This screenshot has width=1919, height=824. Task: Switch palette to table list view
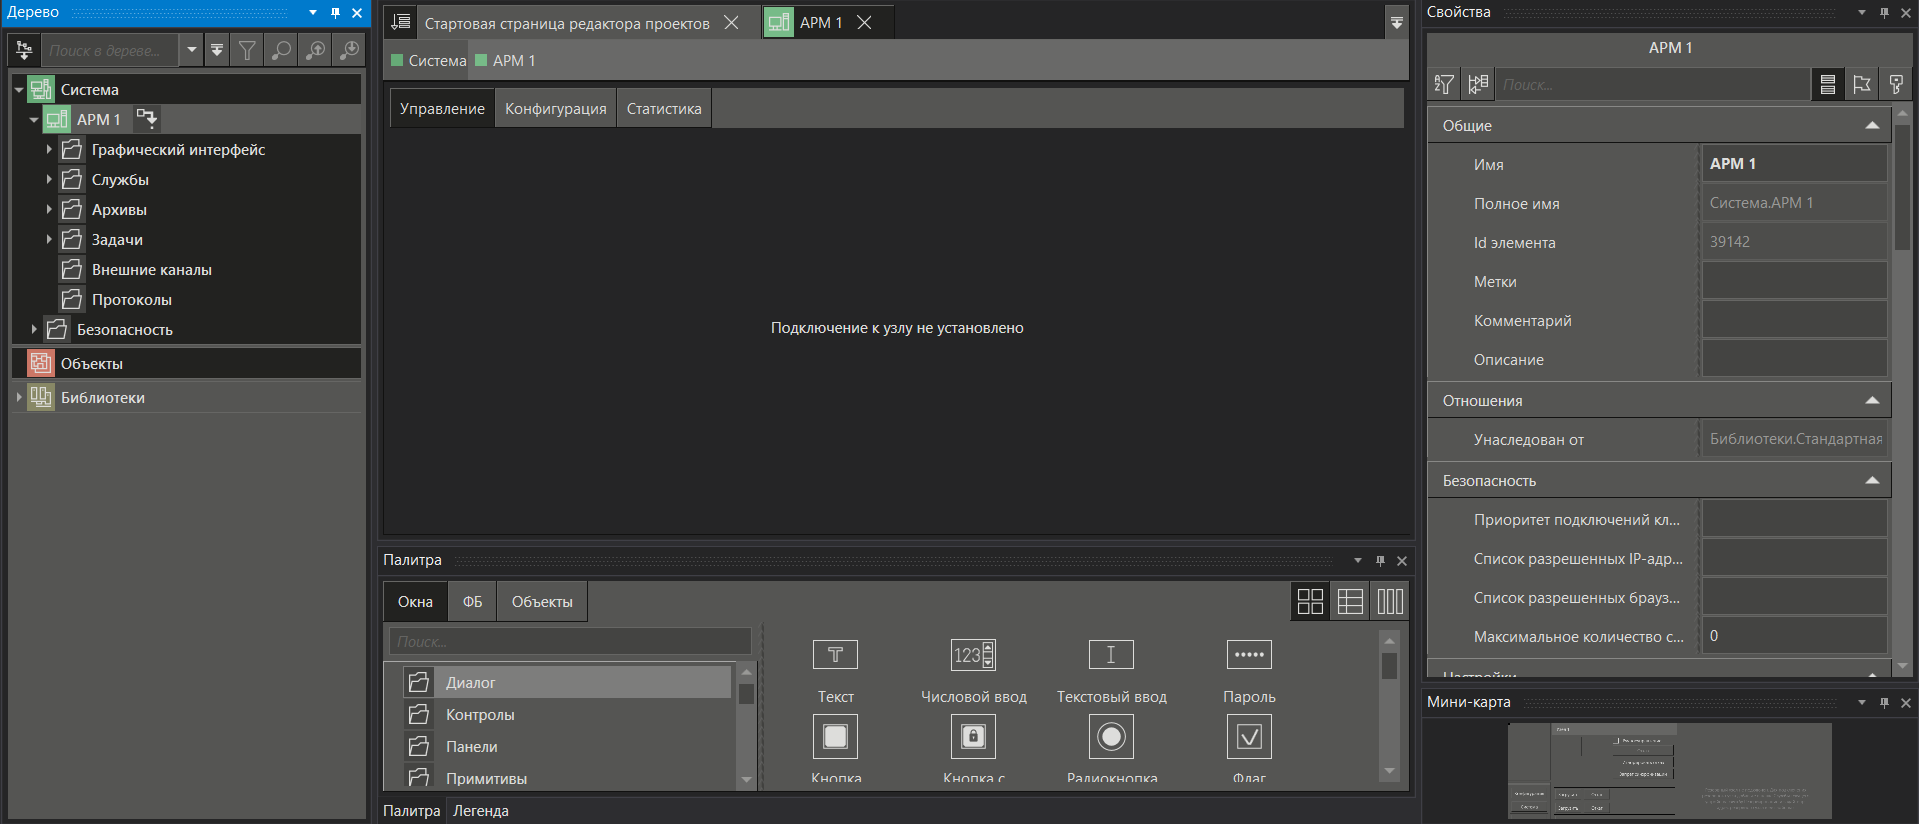(x=1350, y=601)
